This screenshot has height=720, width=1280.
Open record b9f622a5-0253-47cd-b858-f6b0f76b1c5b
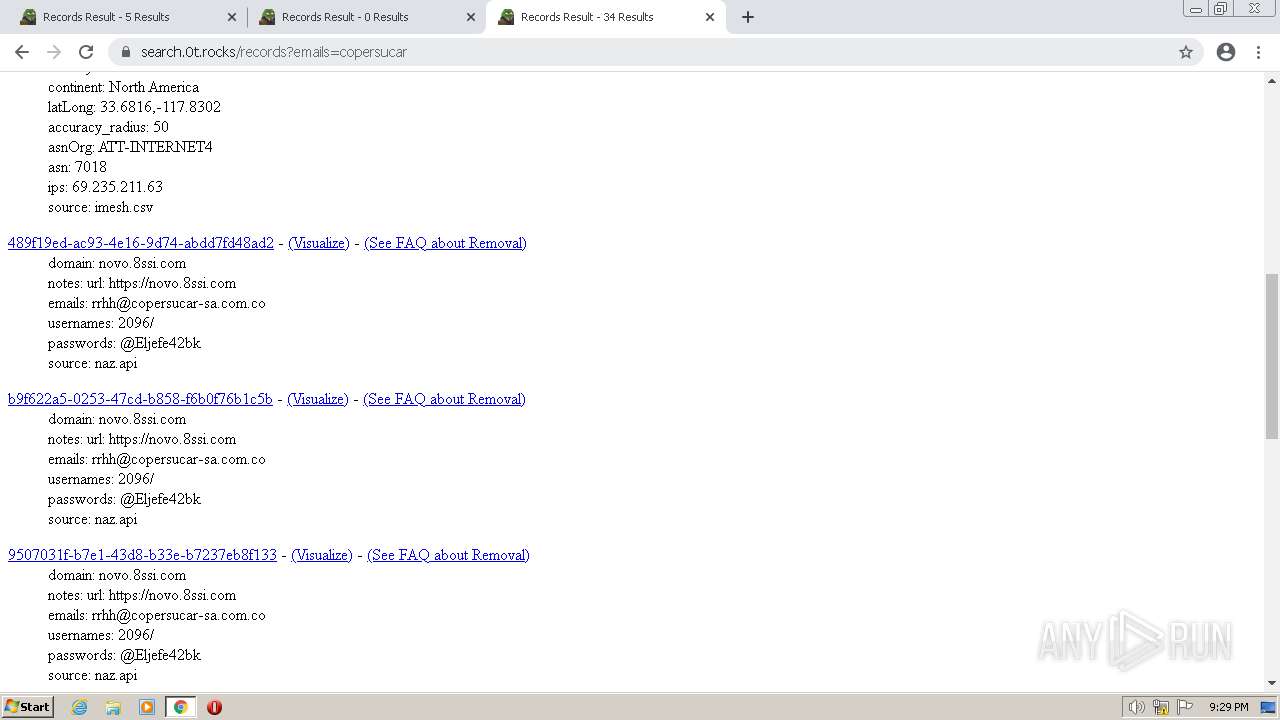140,399
